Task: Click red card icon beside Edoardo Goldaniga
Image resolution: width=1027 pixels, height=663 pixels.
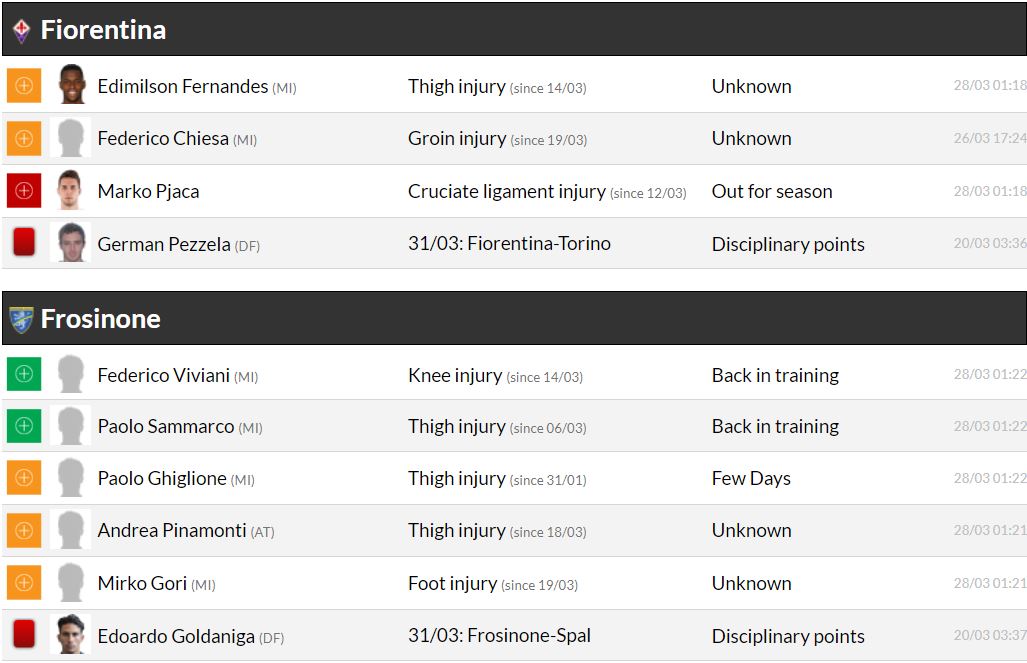Action: point(24,635)
